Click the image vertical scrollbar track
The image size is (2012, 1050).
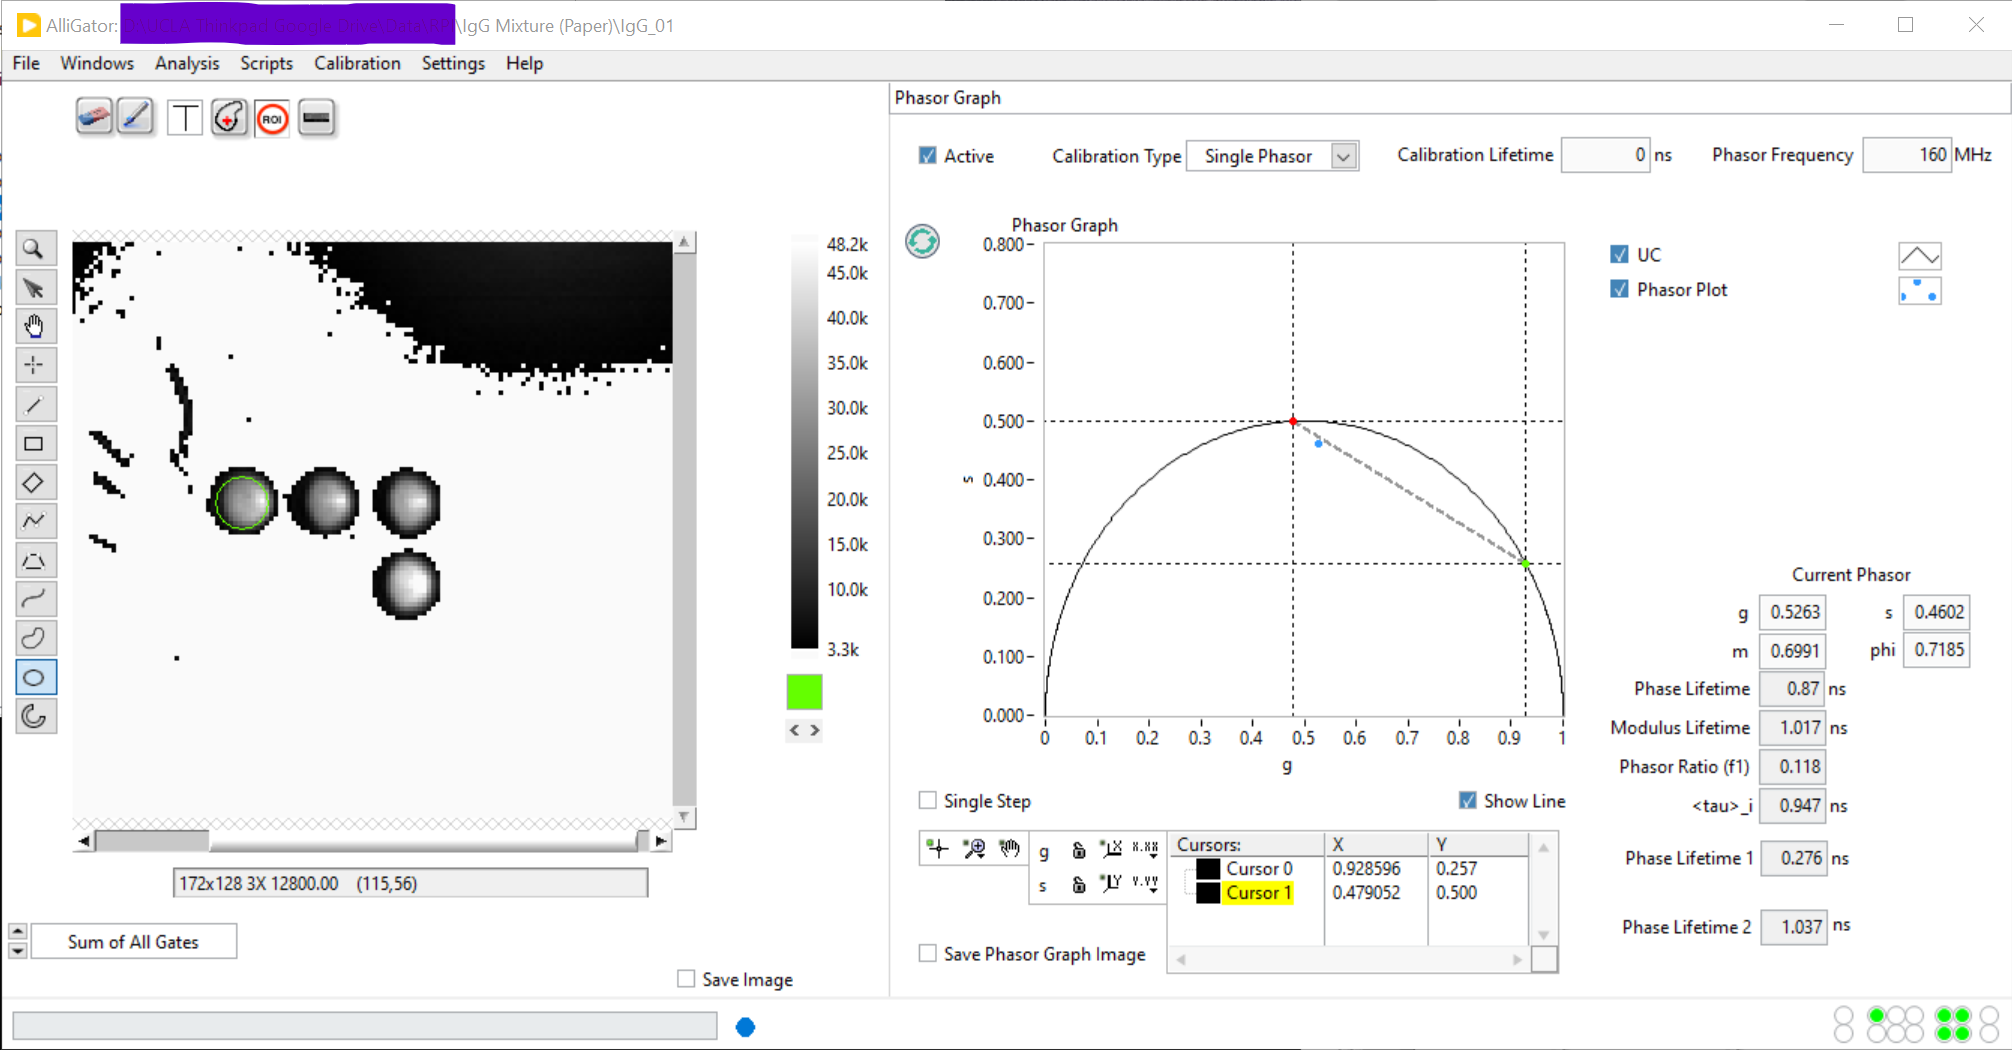(684, 529)
